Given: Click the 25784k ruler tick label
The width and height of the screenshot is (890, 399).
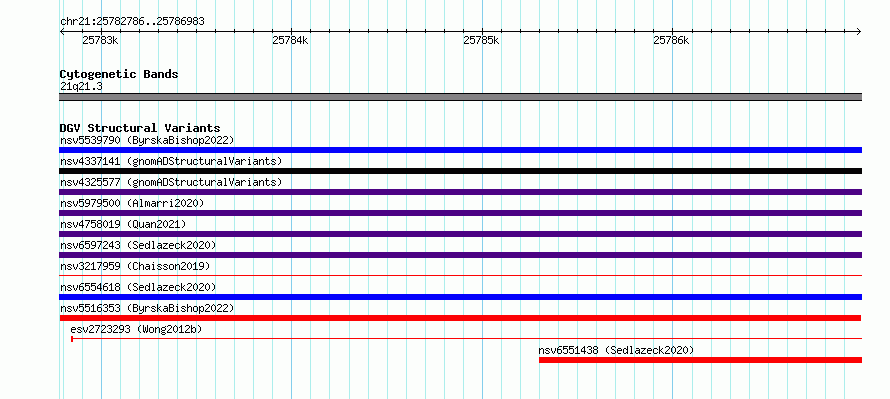Looking at the screenshot, I should (x=290, y=40).
